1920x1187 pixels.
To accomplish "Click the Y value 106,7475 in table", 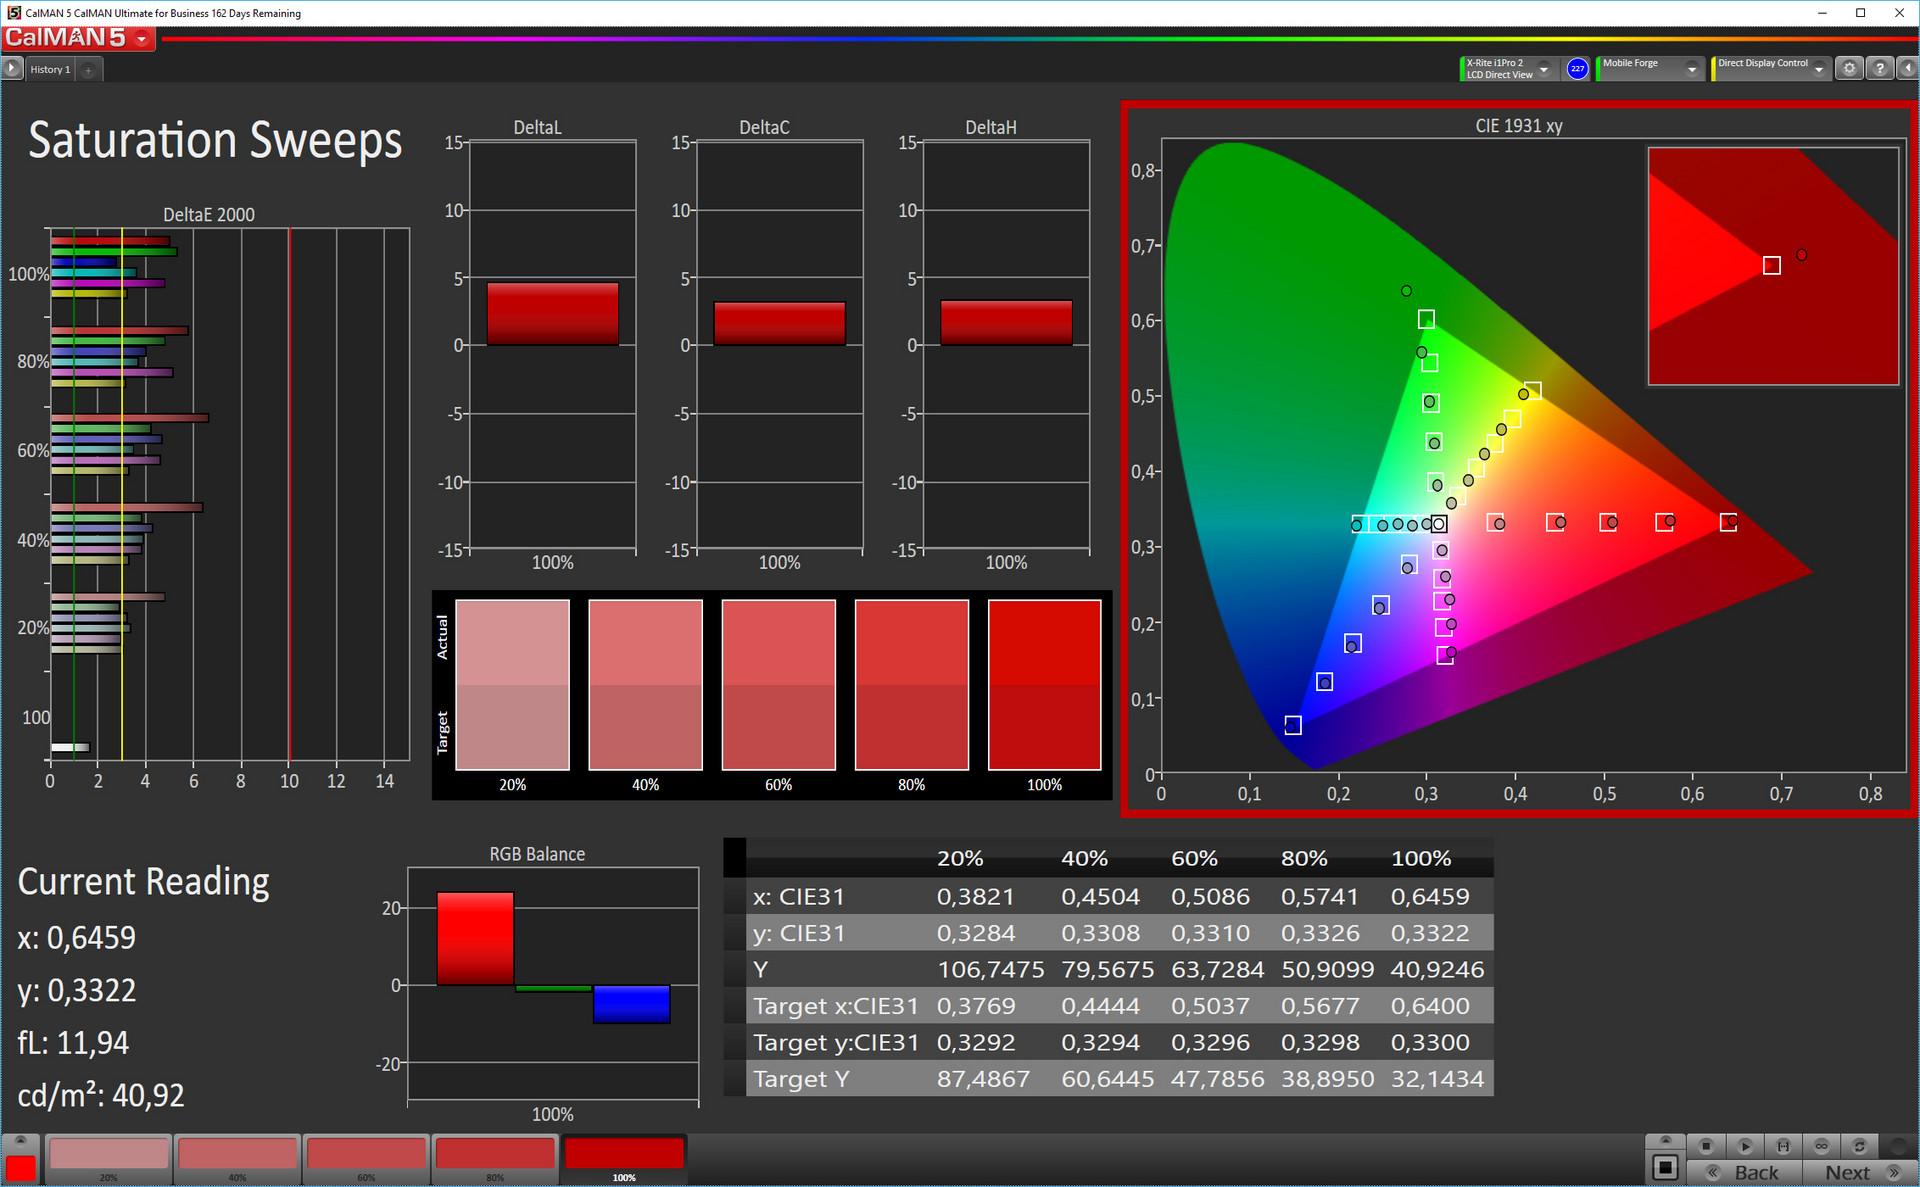I will pos(990,970).
